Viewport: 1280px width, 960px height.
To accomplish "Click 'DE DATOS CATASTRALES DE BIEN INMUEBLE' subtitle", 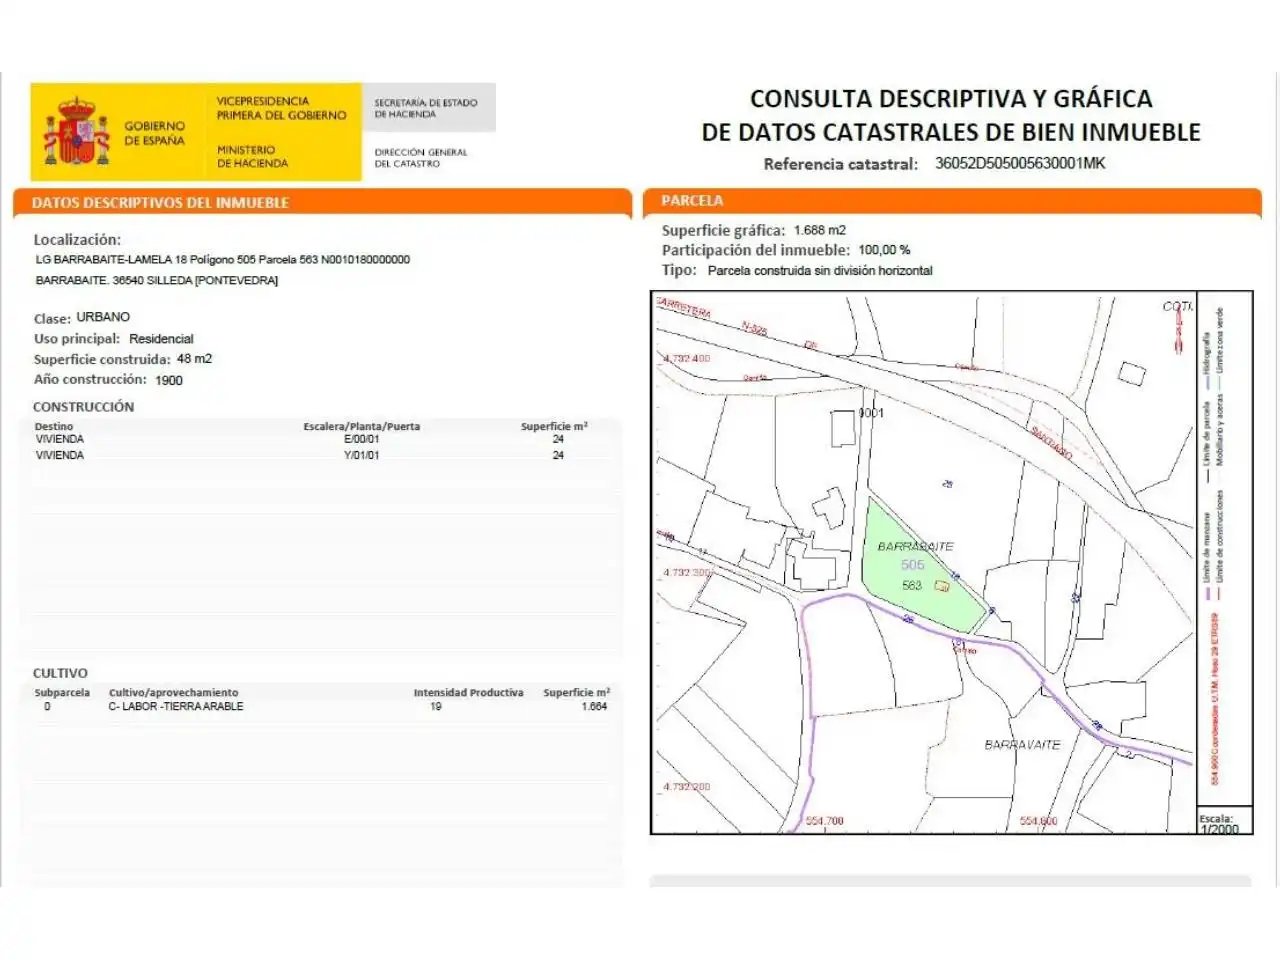I will (x=951, y=132).
